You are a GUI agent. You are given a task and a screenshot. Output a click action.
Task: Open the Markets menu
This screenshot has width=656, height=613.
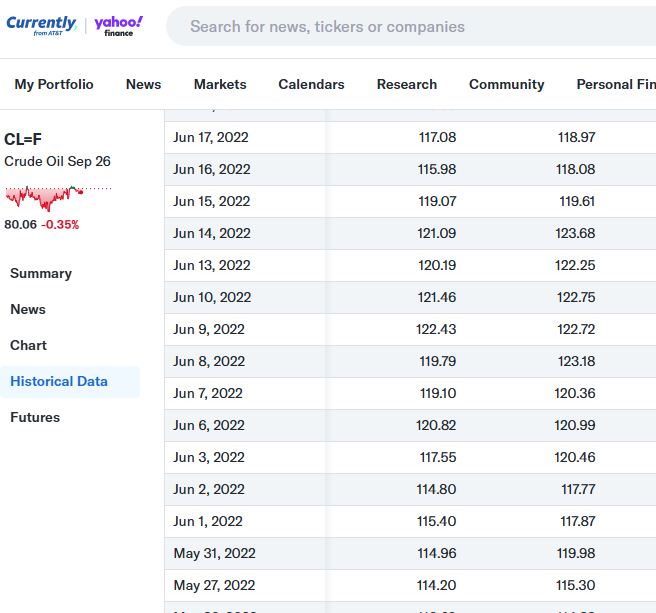coord(220,84)
